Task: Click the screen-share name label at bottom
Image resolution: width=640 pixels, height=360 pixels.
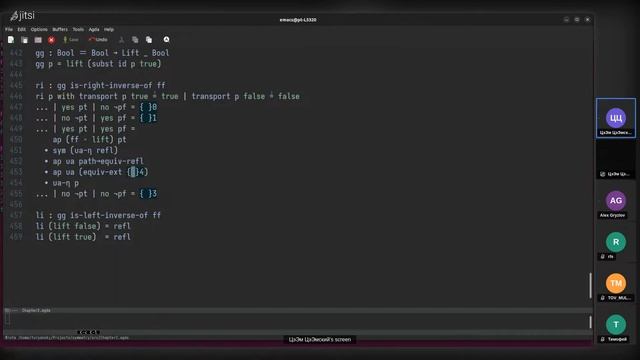Action: pos(320,339)
